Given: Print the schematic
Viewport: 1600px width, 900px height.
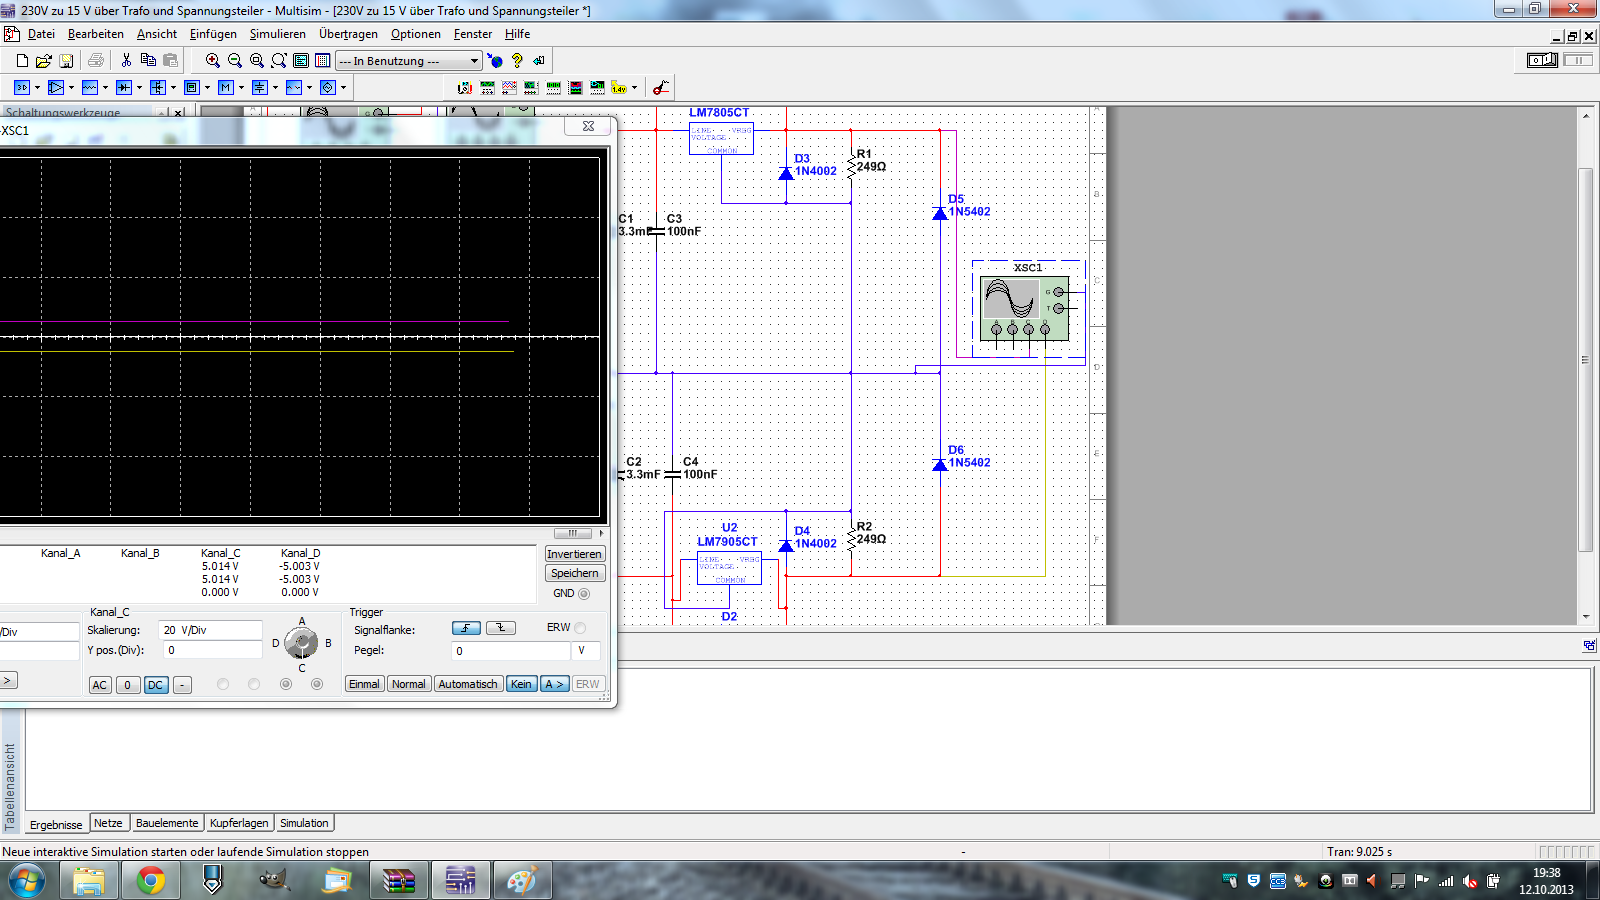Looking at the screenshot, I should pos(96,61).
